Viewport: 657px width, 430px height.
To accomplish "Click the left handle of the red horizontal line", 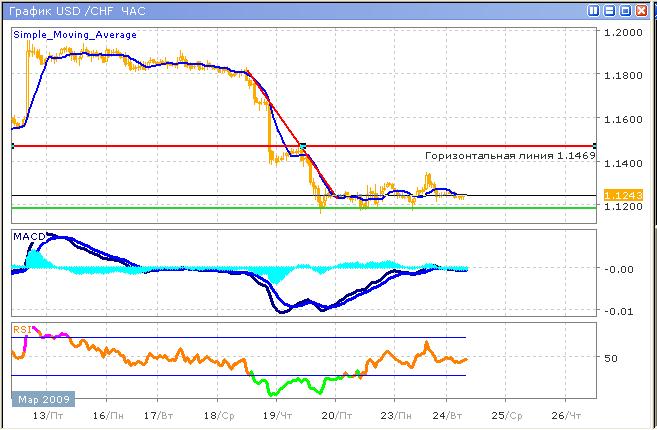I will [x=13, y=146].
